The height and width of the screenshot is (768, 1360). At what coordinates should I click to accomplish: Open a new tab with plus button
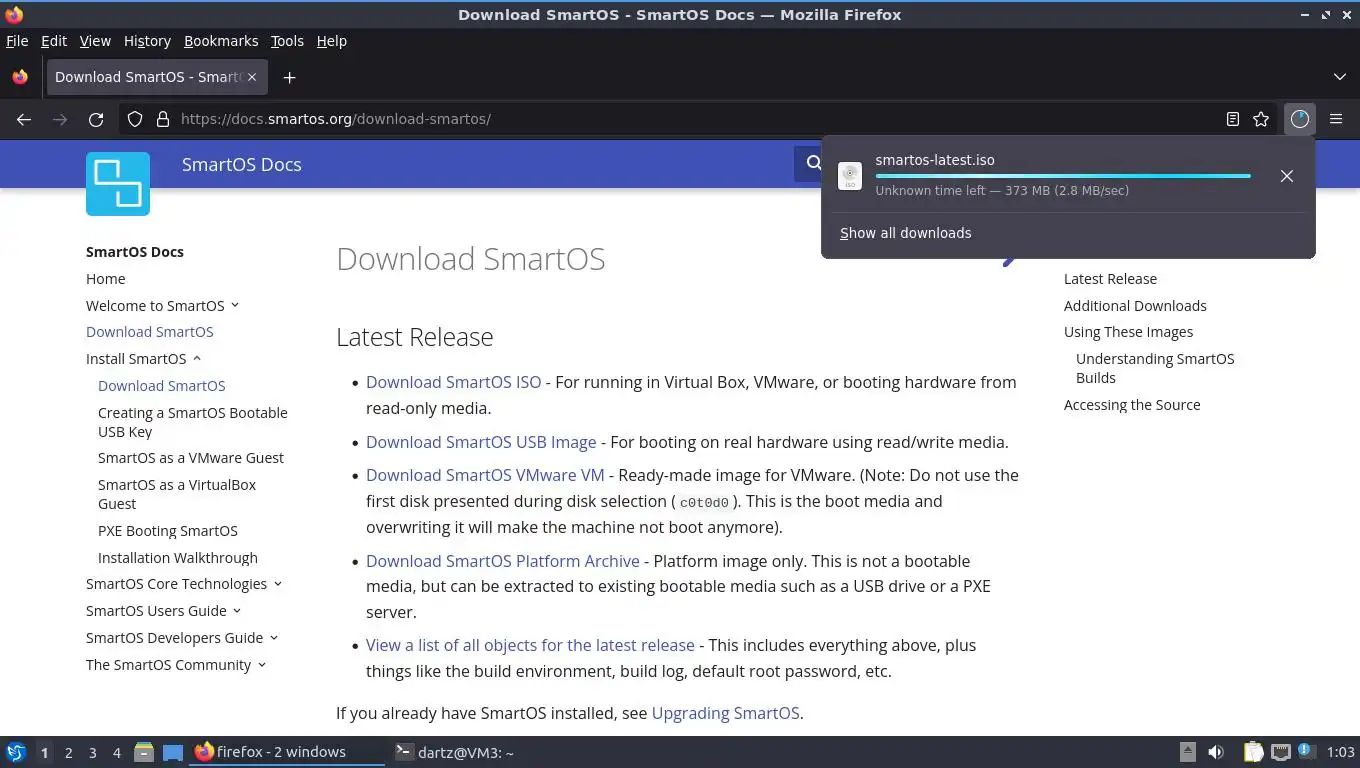(289, 77)
